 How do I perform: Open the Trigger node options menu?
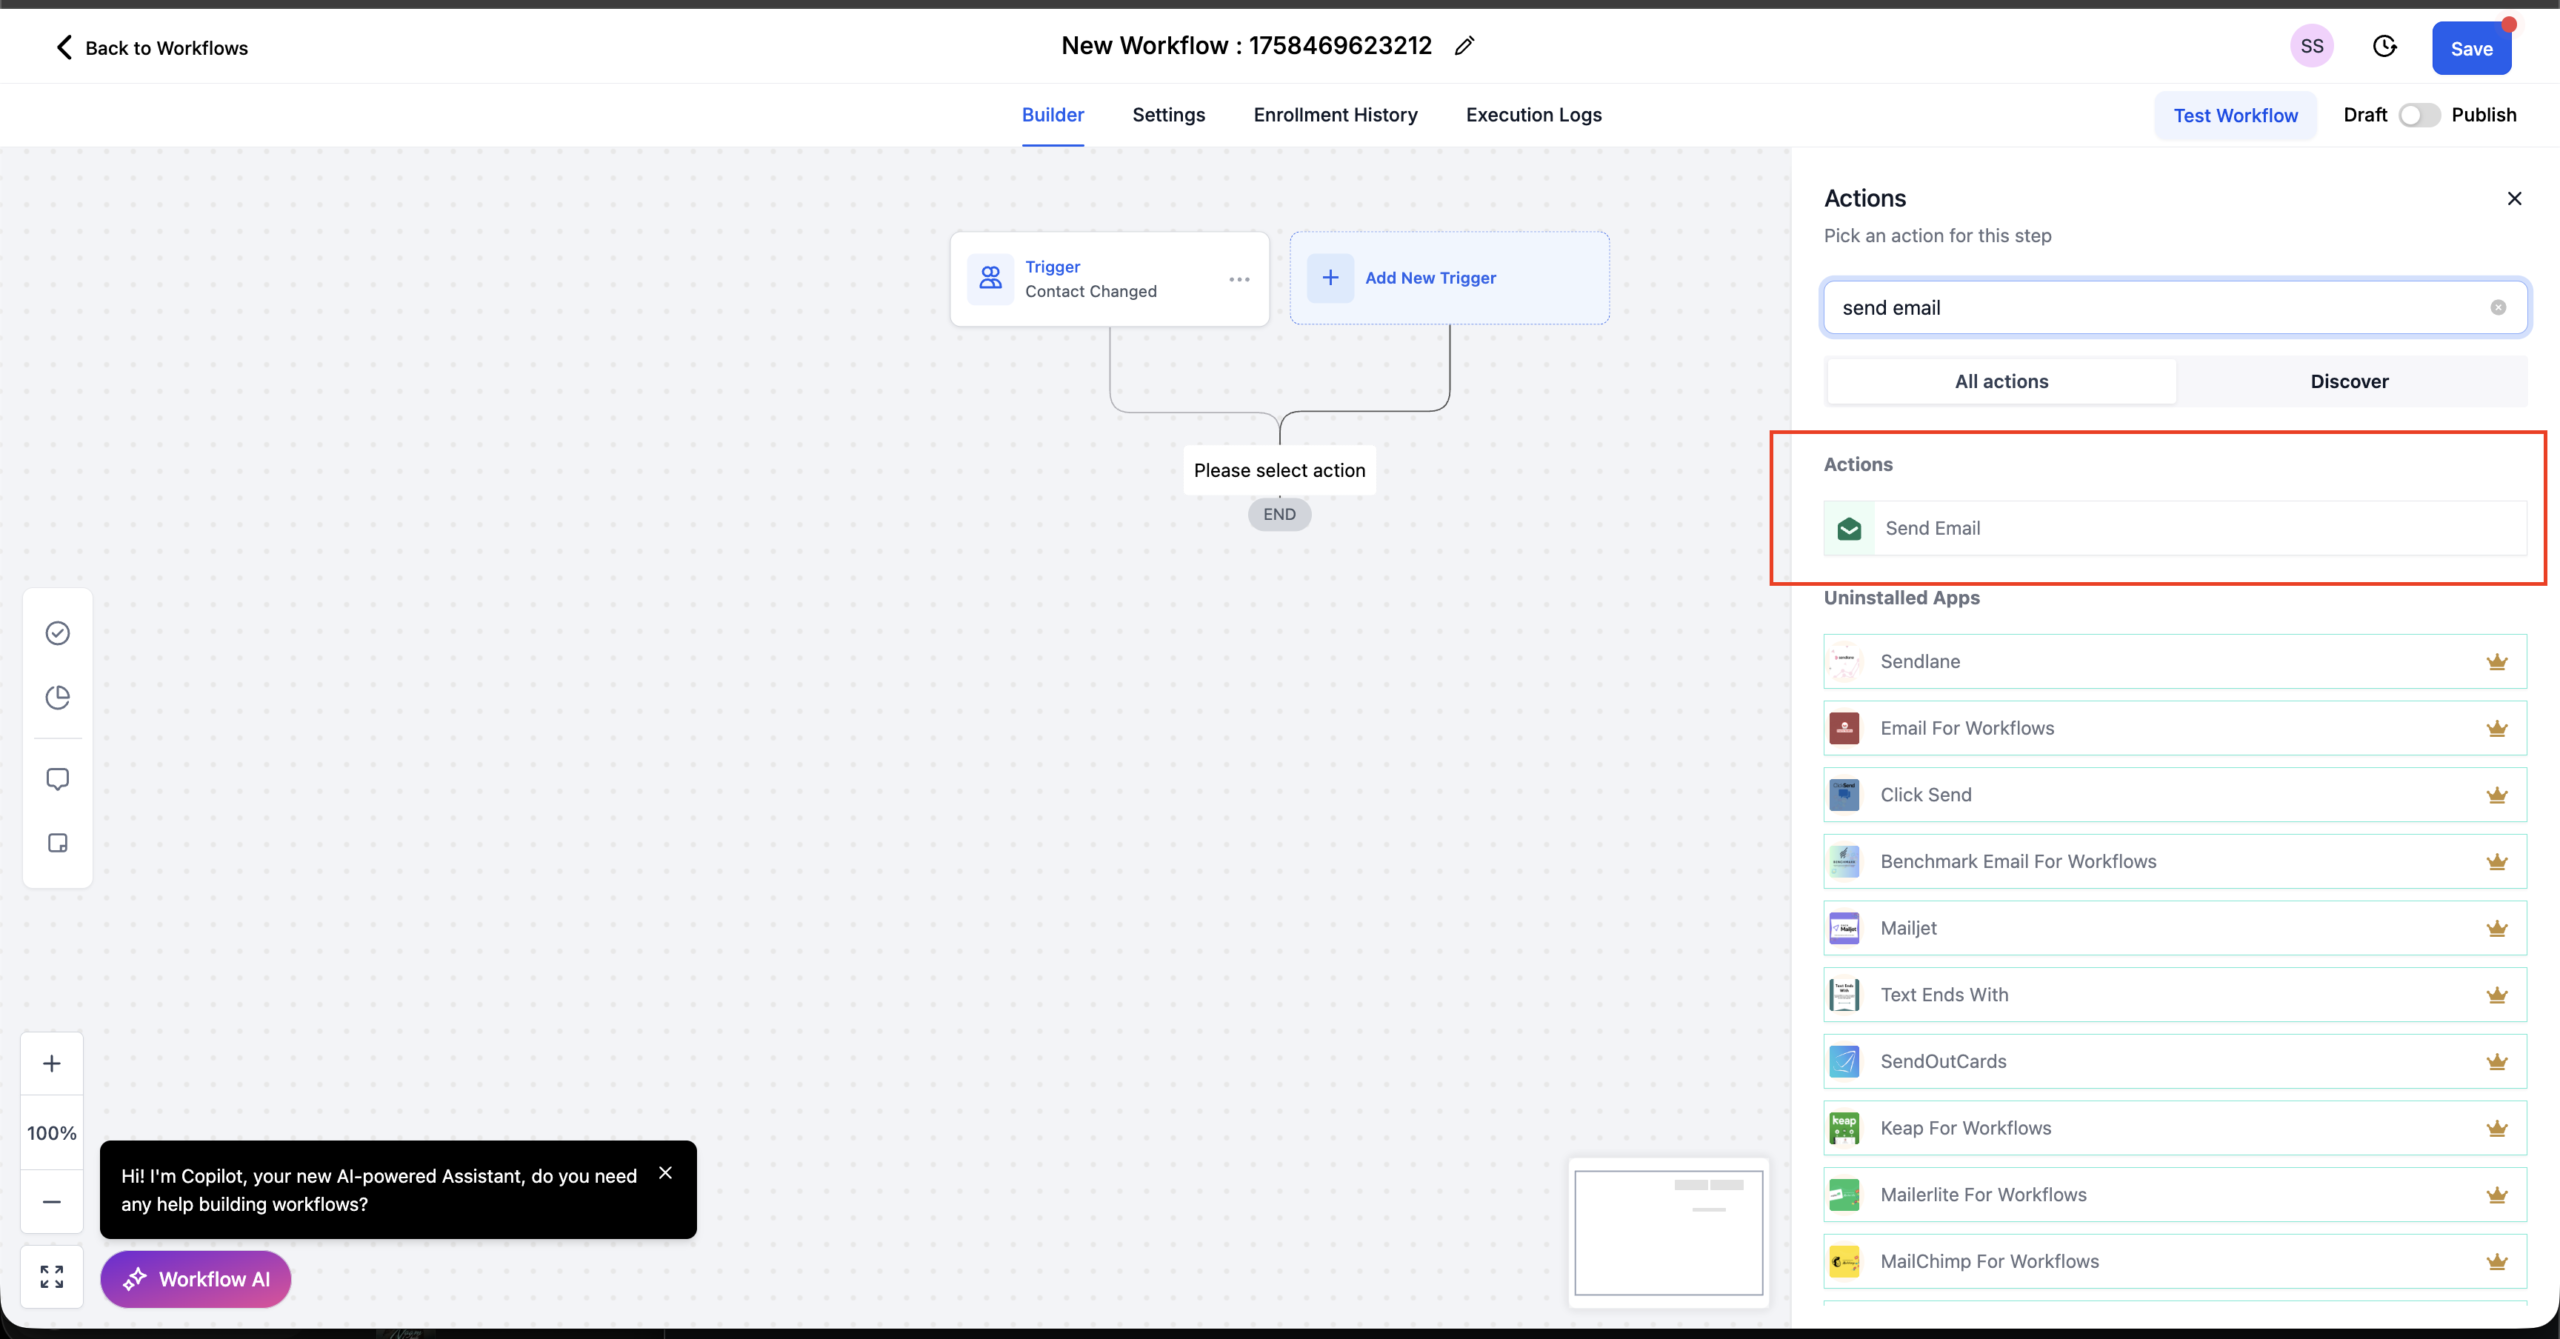(x=1239, y=279)
